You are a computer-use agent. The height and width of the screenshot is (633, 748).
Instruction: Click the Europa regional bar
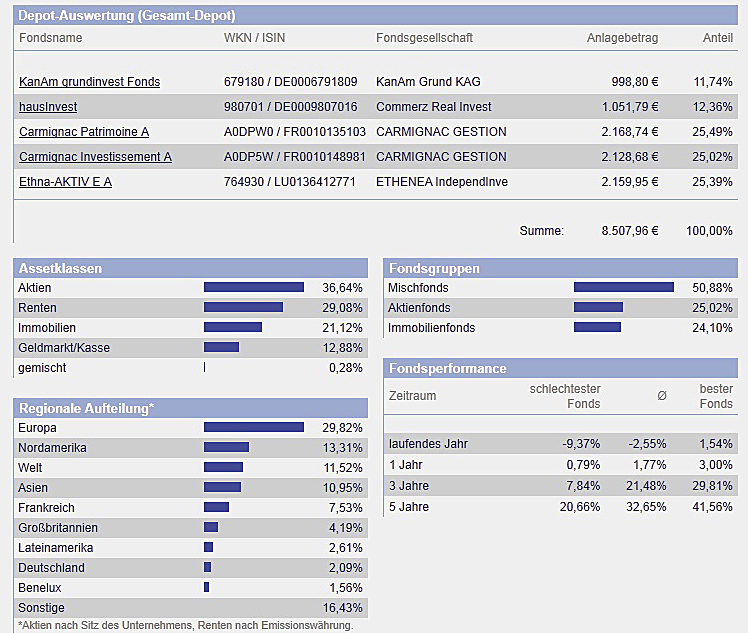tap(253, 428)
